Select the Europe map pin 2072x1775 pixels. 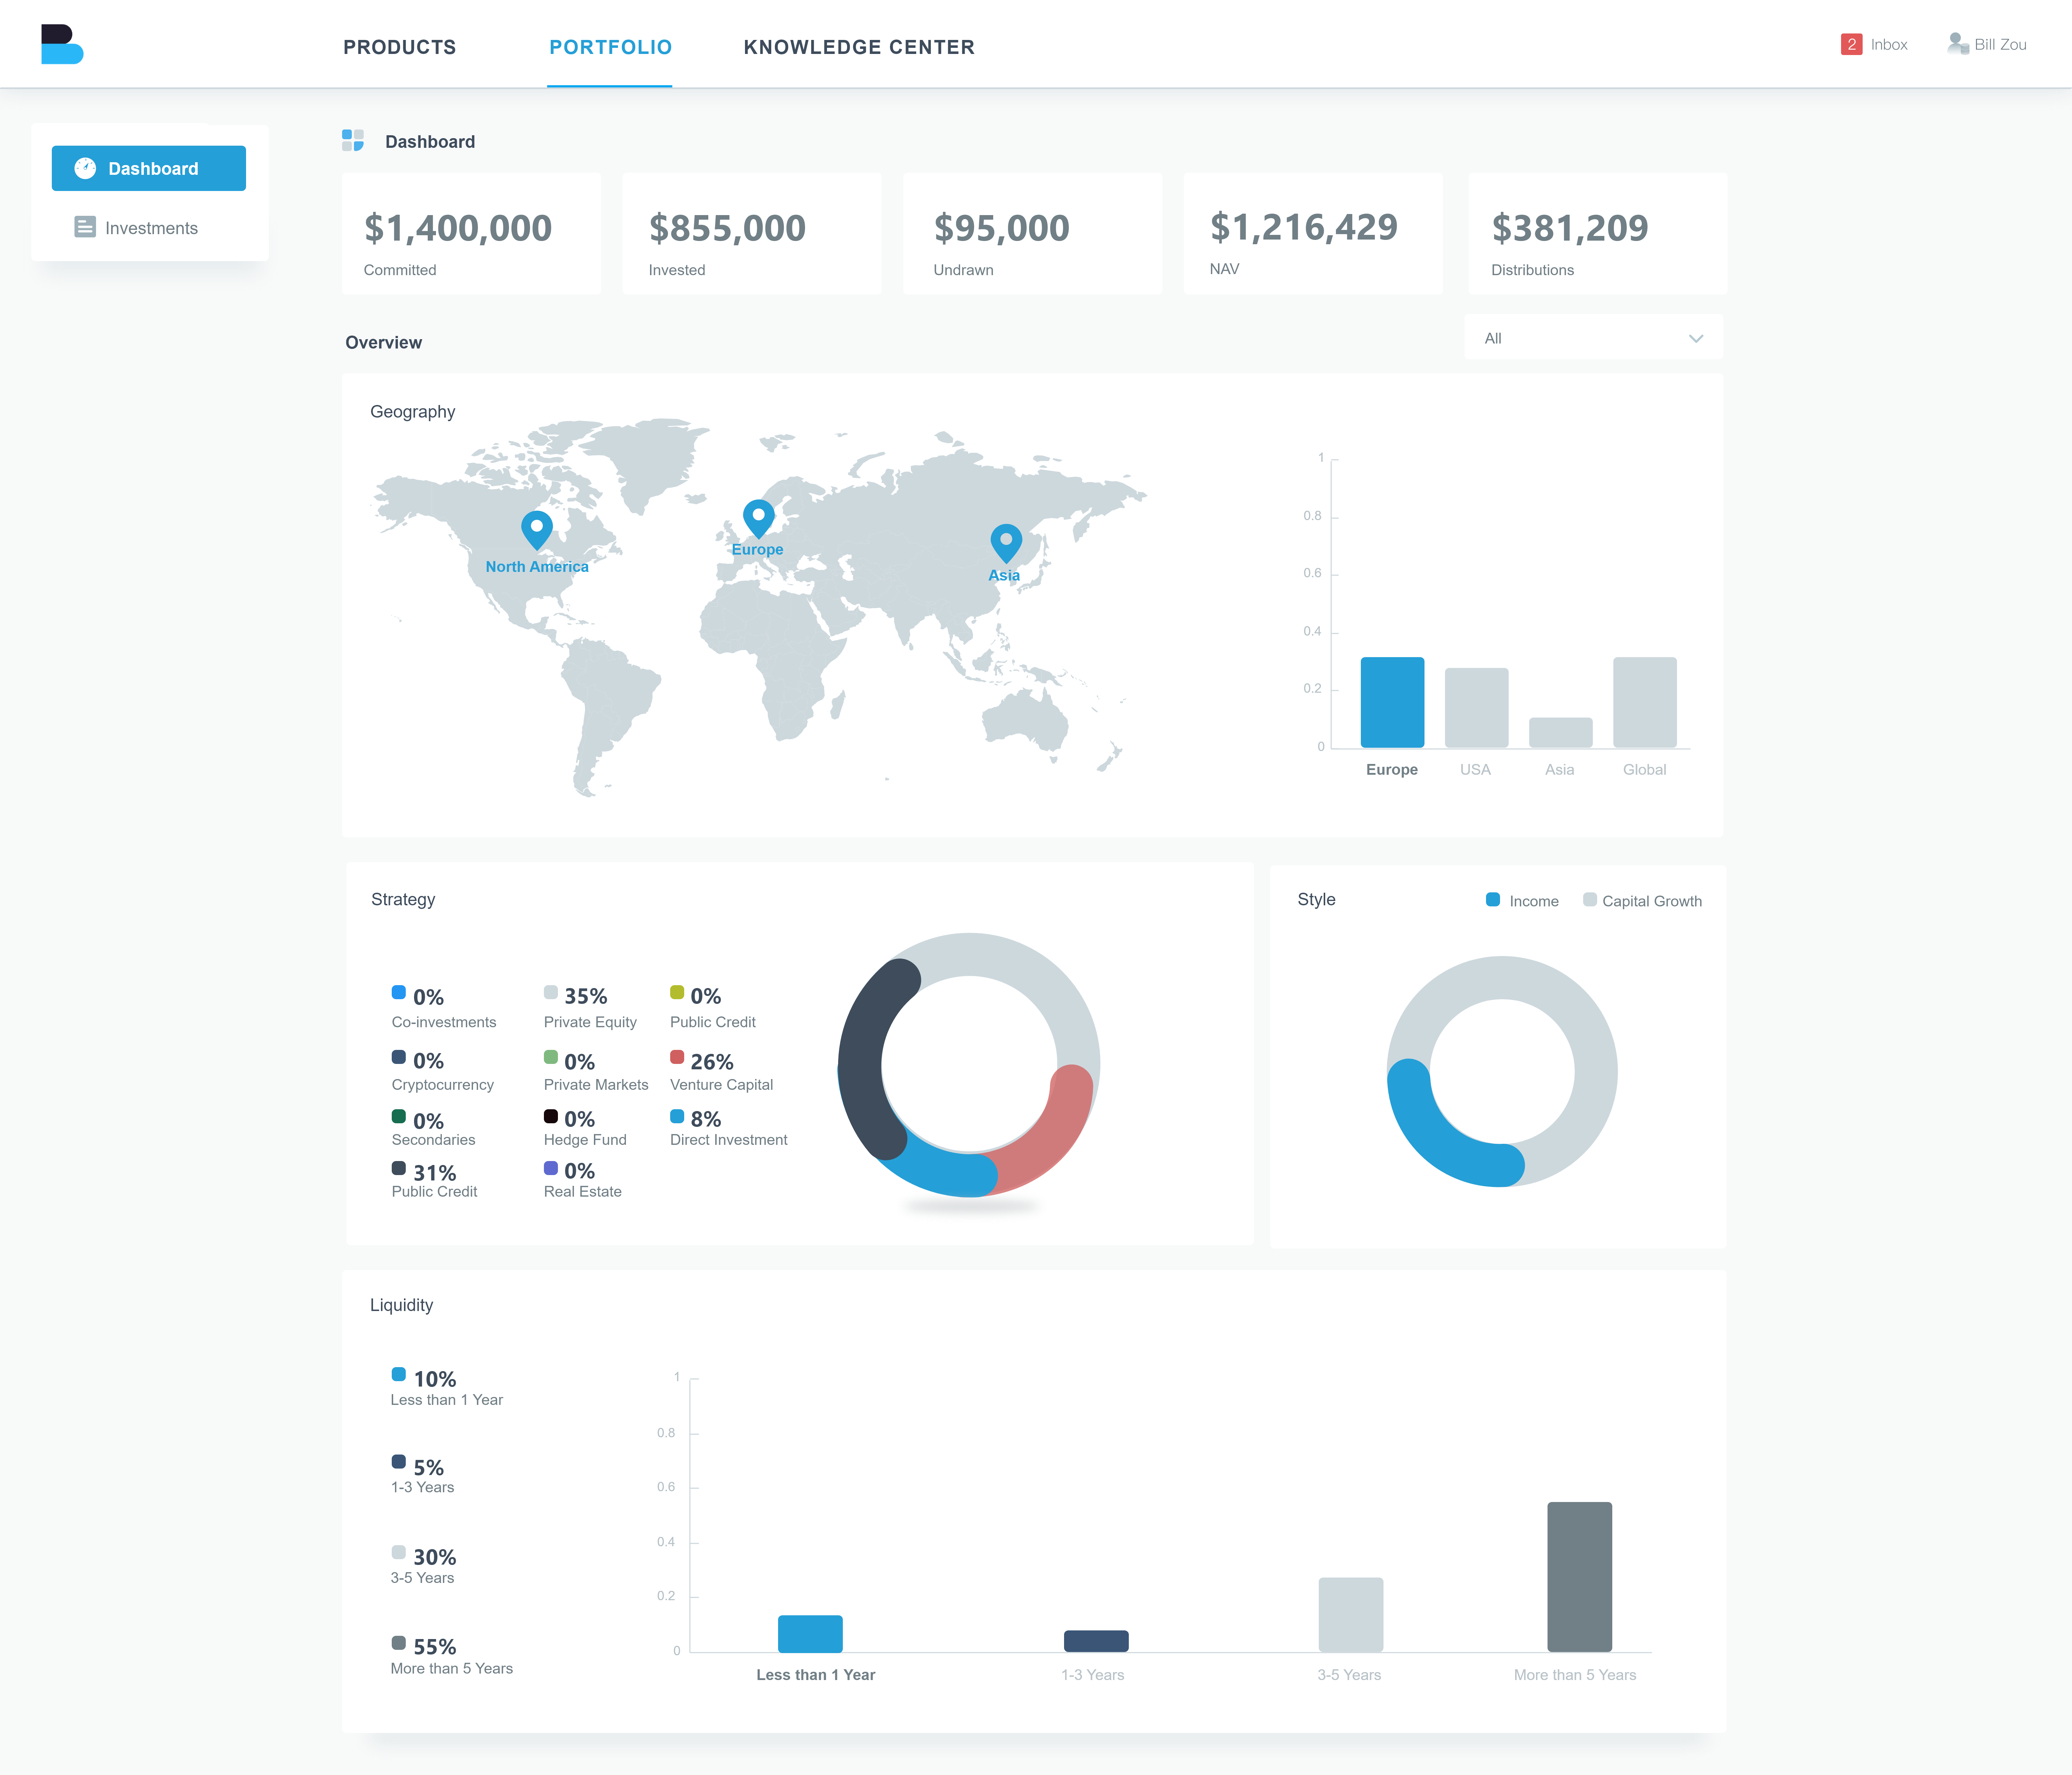[x=759, y=519]
